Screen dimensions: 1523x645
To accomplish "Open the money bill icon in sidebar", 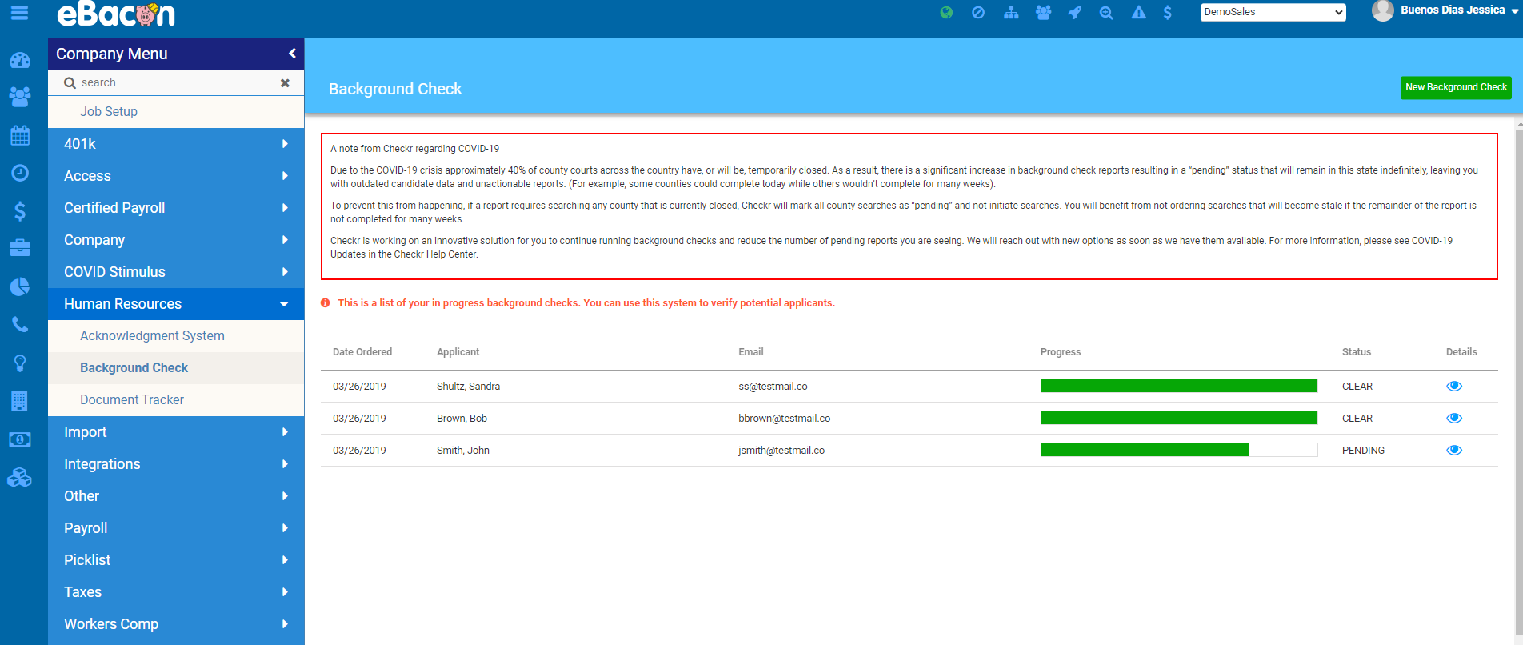I will (19, 439).
